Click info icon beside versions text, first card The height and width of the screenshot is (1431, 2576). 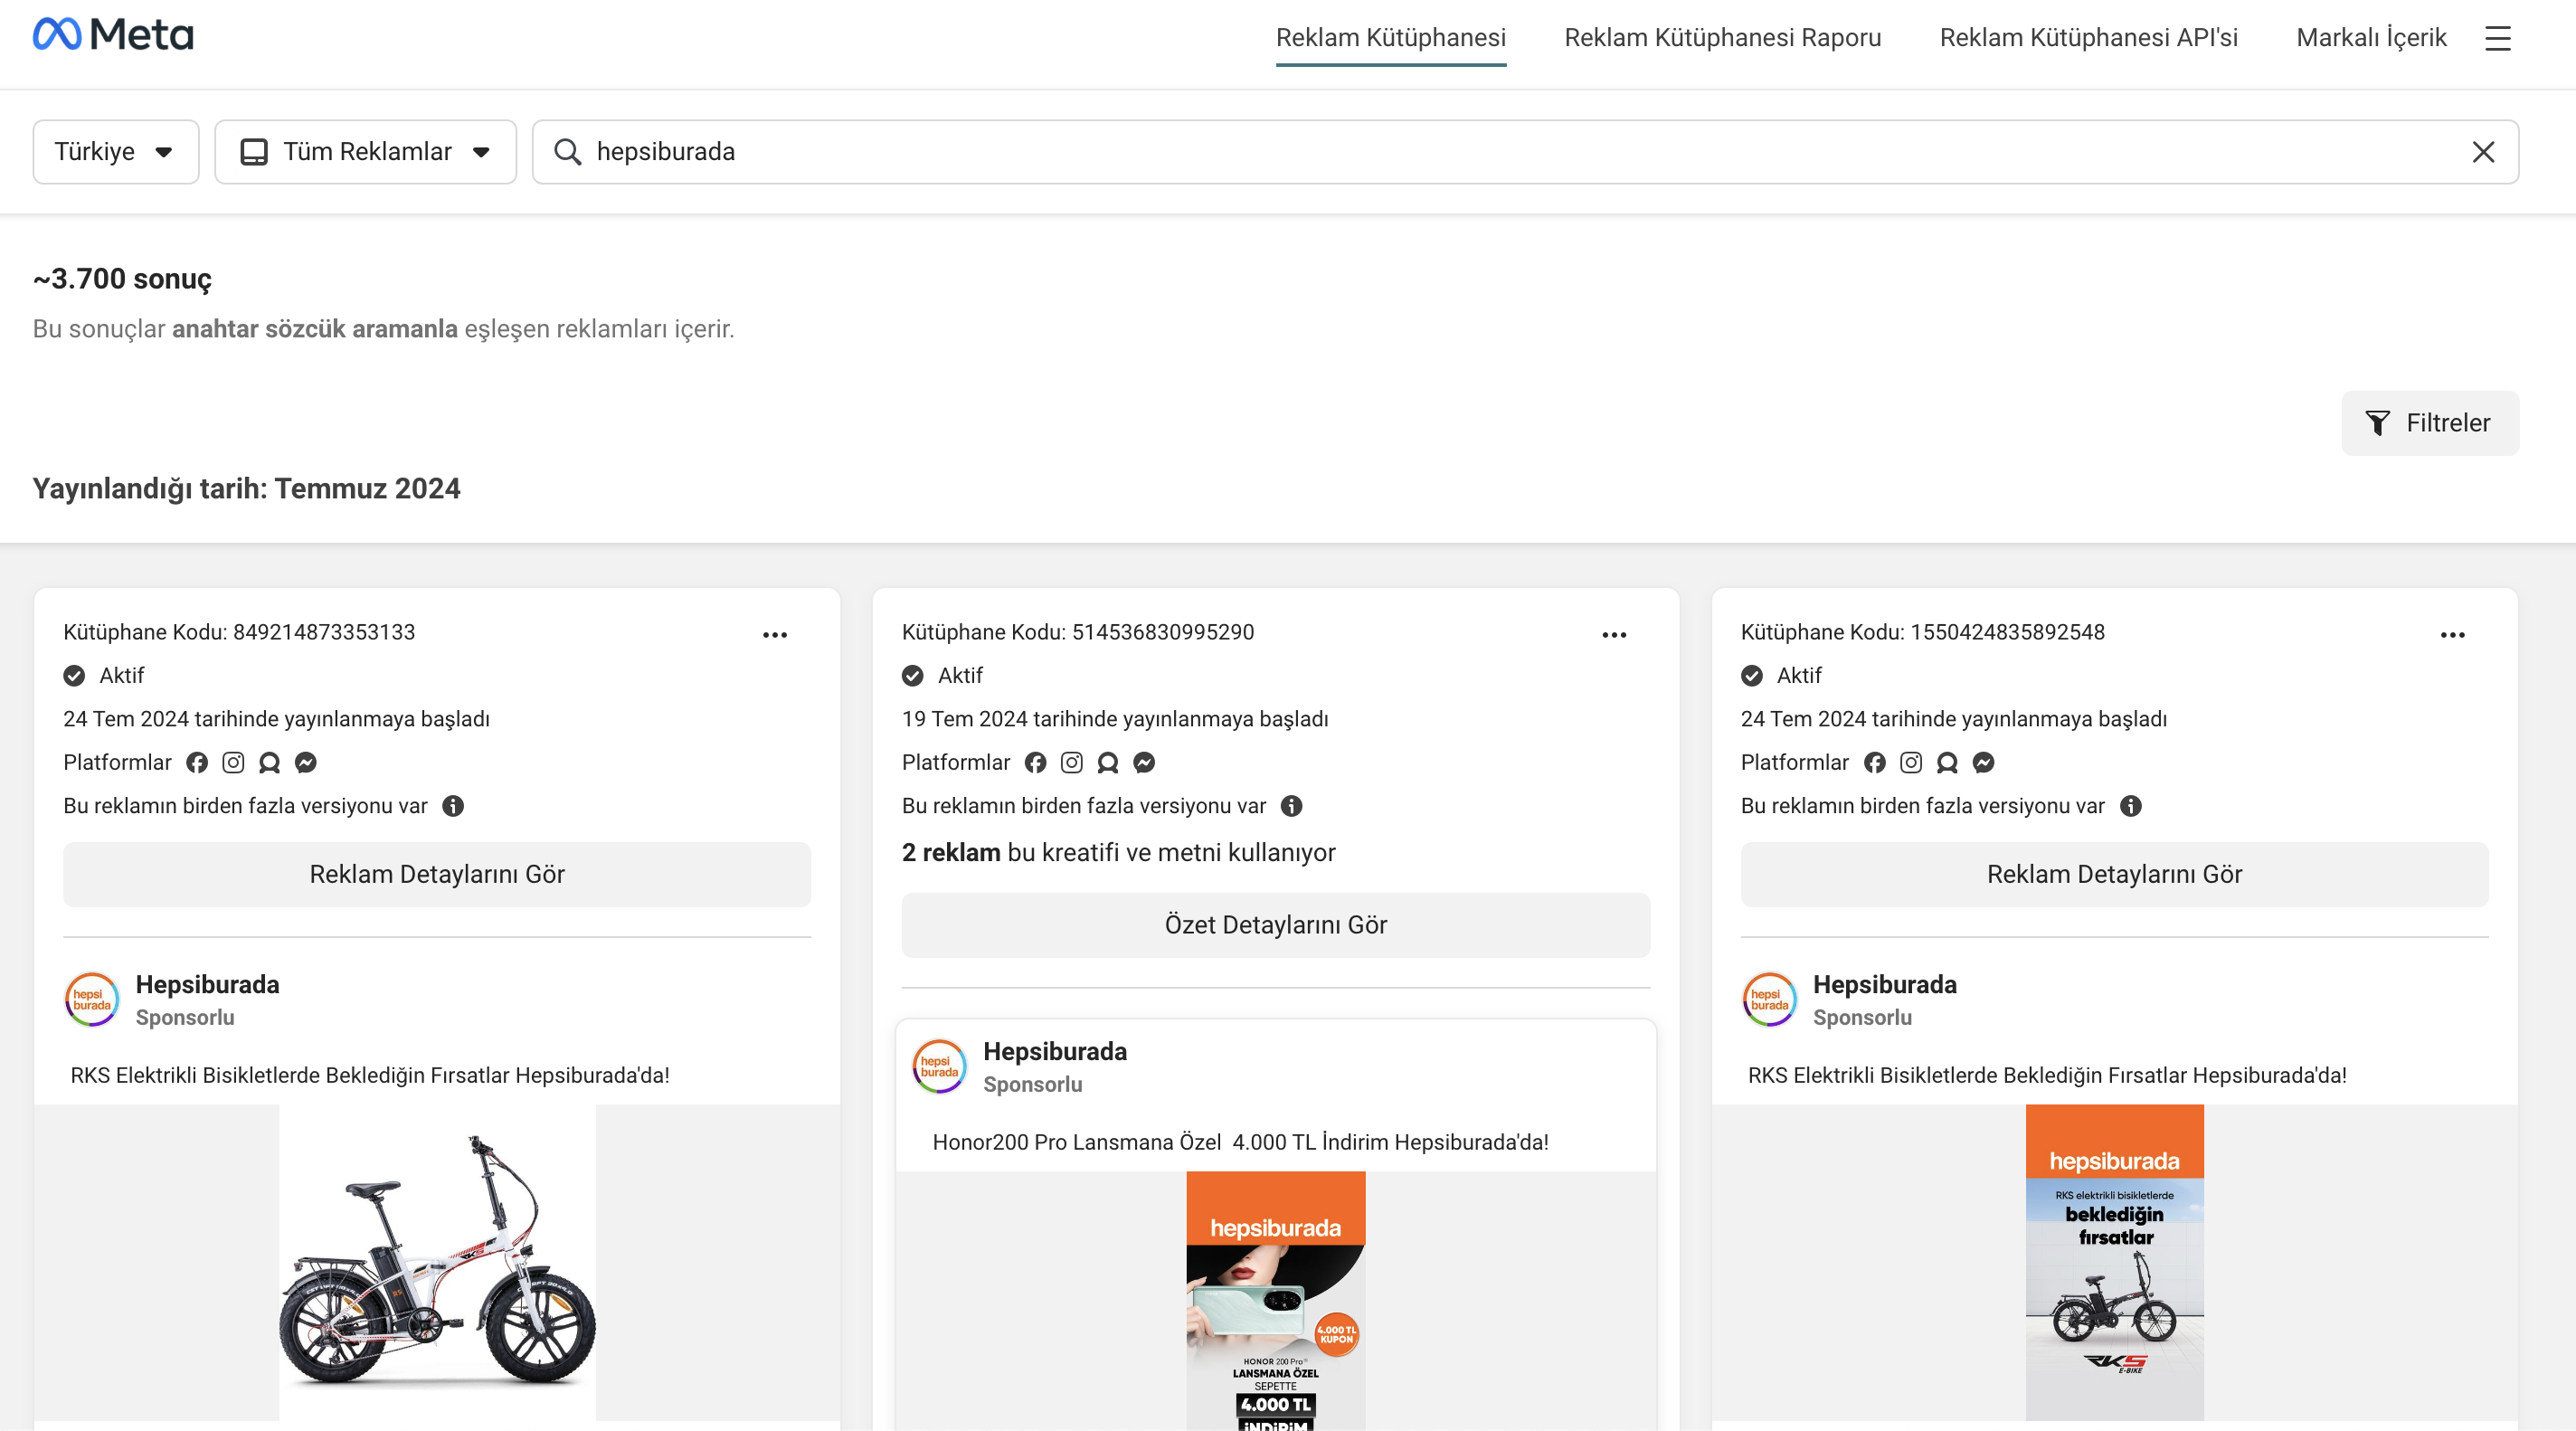click(453, 806)
